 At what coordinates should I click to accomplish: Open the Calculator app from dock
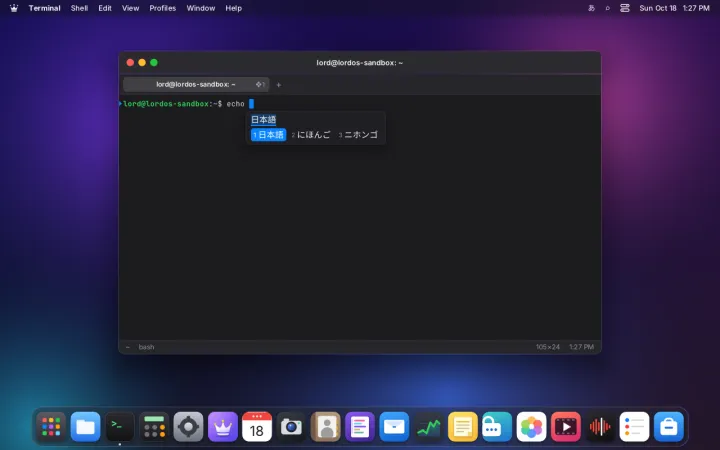pyautogui.click(x=154, y=427)
